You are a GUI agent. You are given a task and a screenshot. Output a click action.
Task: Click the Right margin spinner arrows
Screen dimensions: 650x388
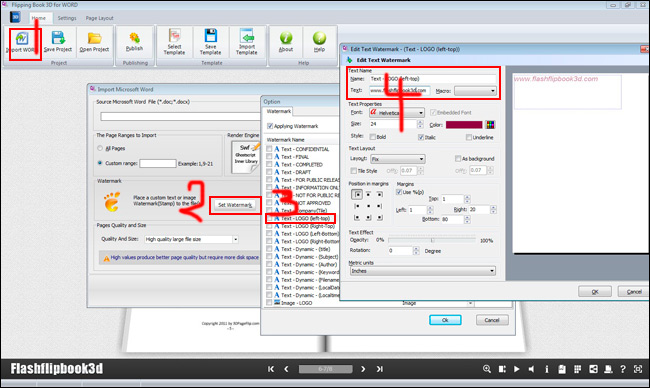[493, 210]
